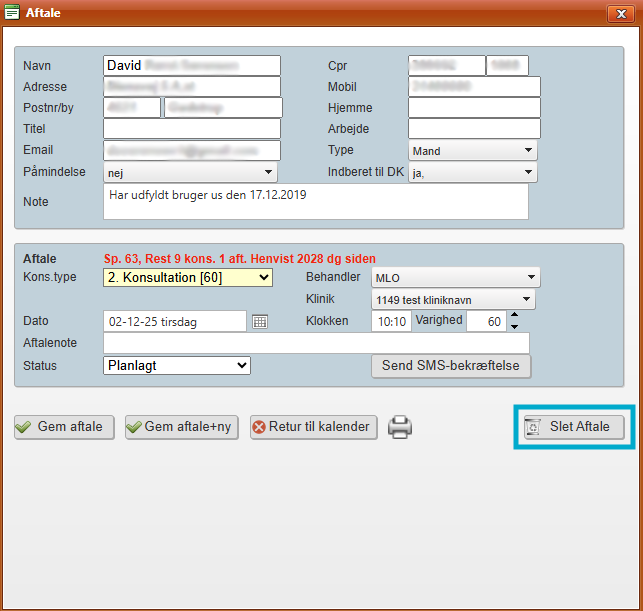
Task: Expand the Indberet til DK dropdown
Action: click(473, 173)
